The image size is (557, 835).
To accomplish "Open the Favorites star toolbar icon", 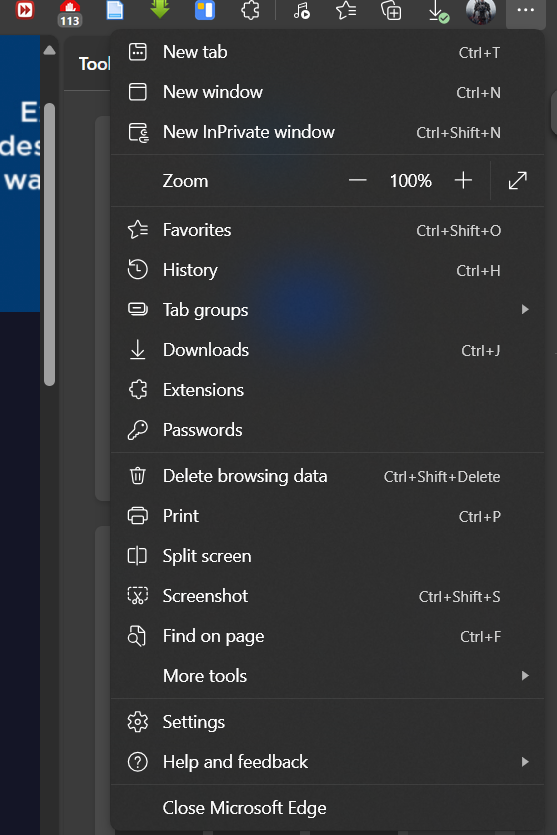I will tap(346, 10).
